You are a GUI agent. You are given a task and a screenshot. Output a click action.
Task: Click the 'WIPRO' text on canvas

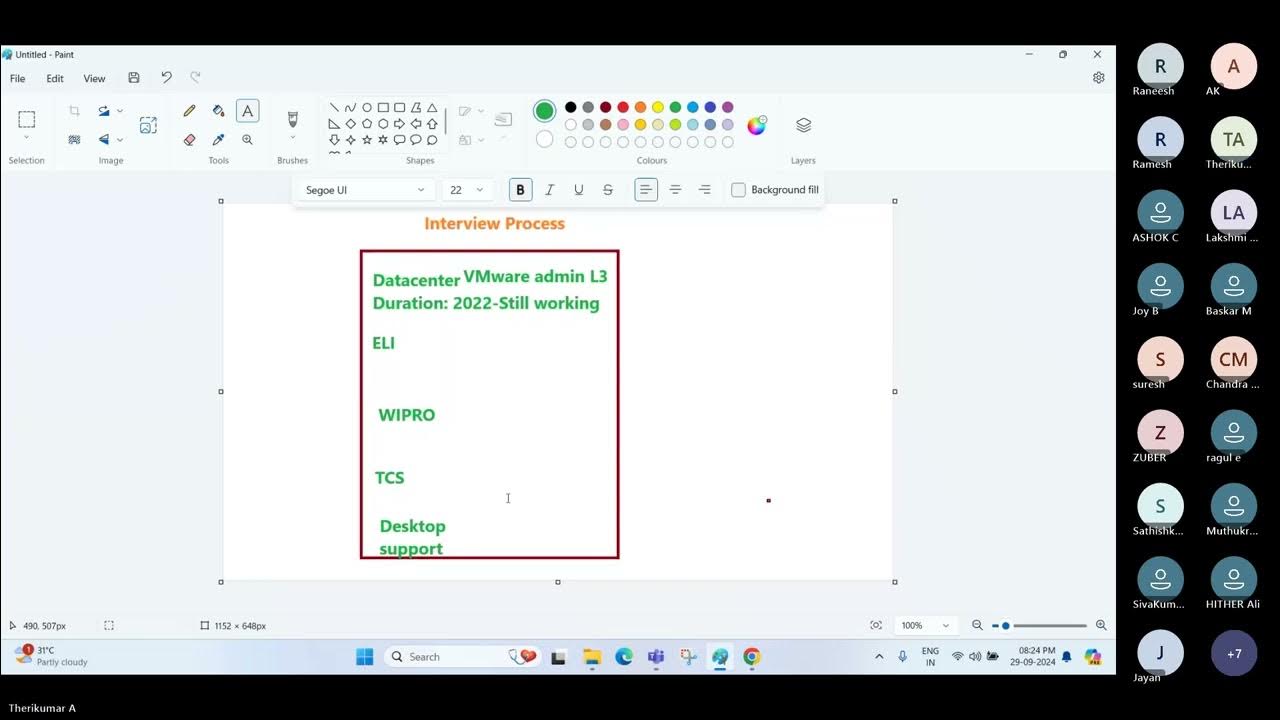[406, 415]
